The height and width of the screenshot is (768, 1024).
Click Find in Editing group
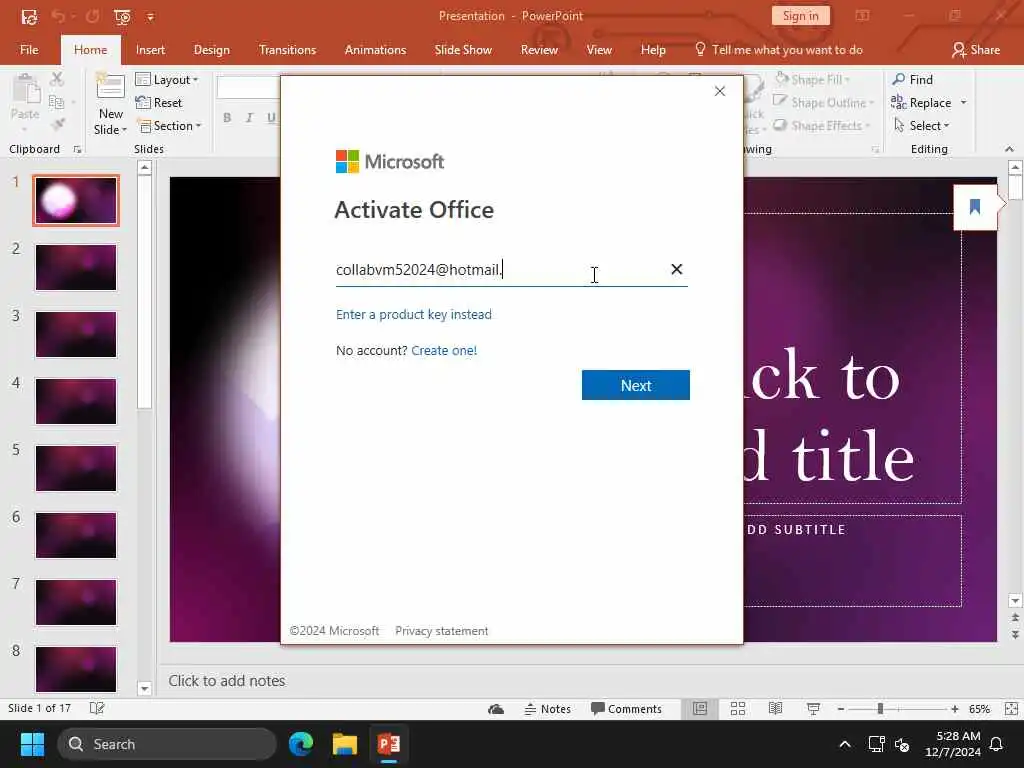tap(912, 80)
